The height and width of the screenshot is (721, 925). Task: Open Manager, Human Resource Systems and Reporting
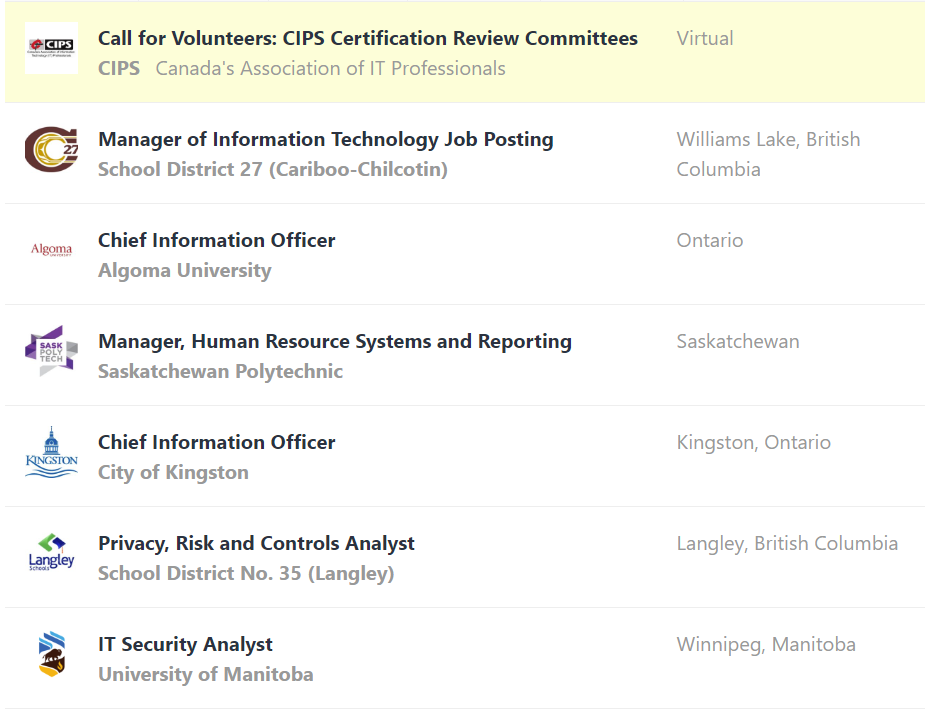tap(334, 341)
